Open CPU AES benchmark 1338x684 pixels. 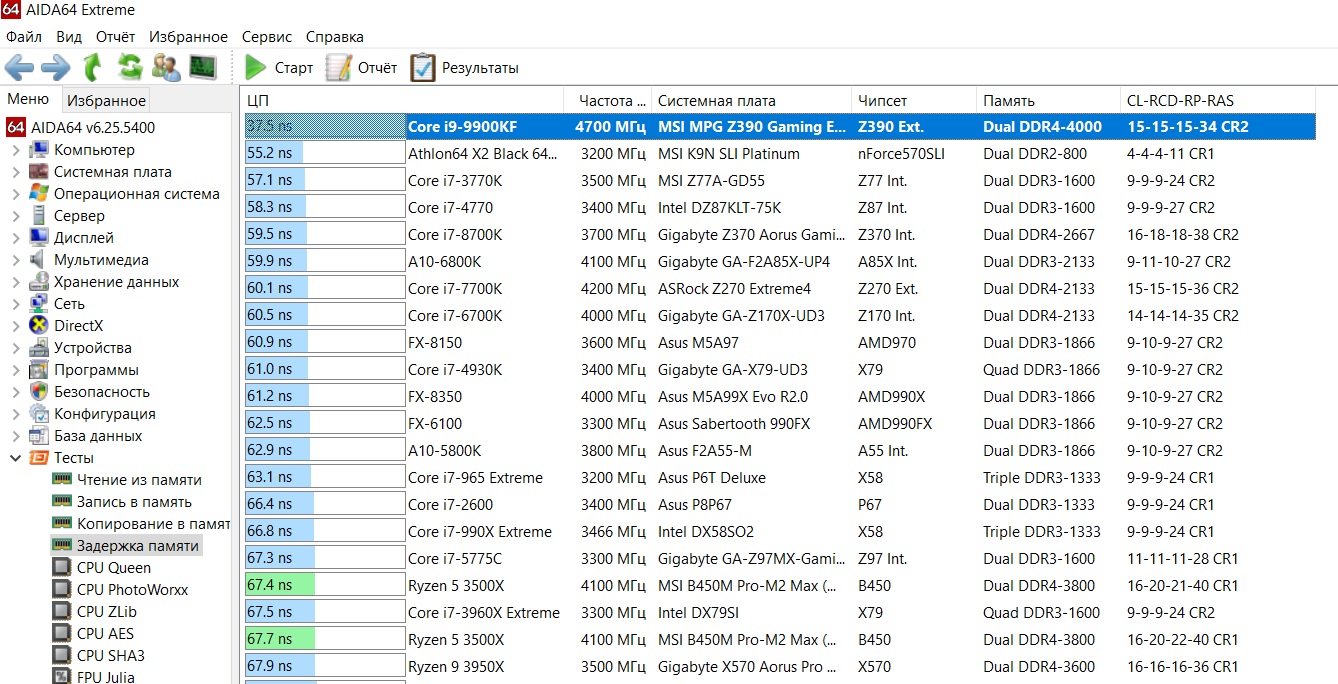(105, 634)
